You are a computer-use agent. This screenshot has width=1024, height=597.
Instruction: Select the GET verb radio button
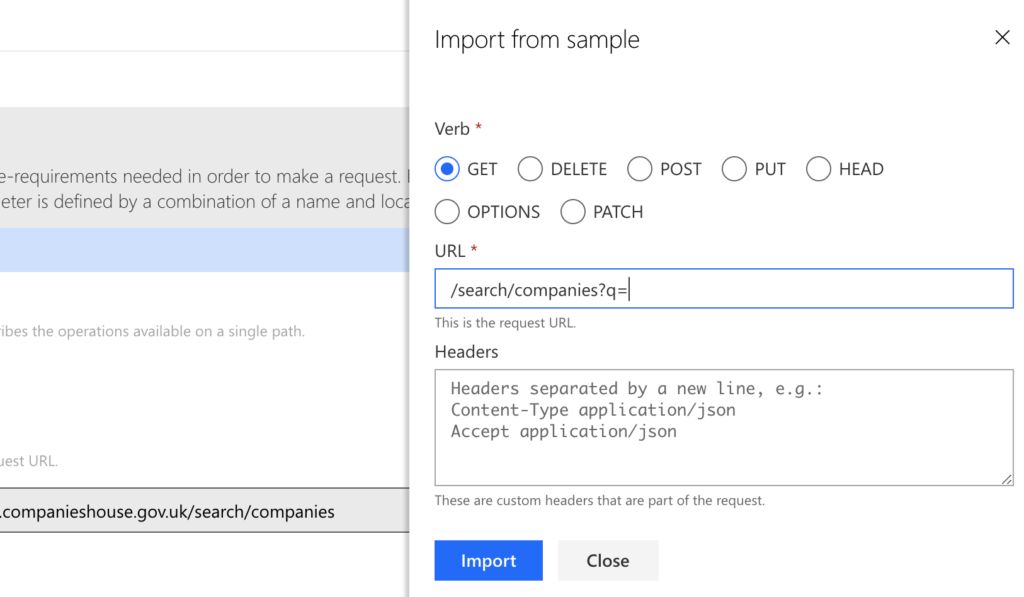(x=447, y=169)
